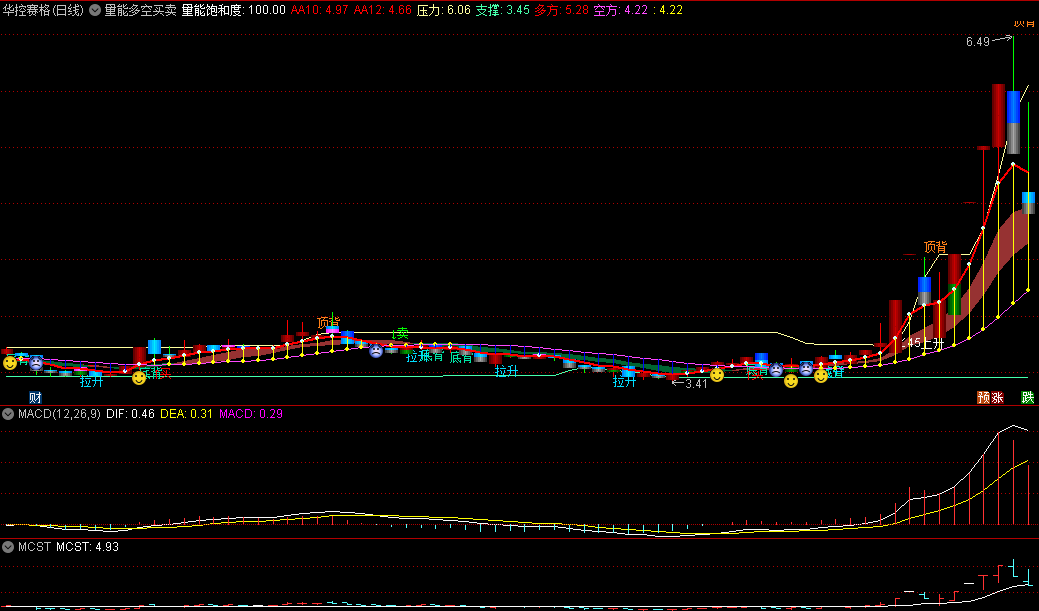The width and height of the screenshot is (1039, 611).
Task: Click the AA10: 4.97 value
Action: (319, 10)
